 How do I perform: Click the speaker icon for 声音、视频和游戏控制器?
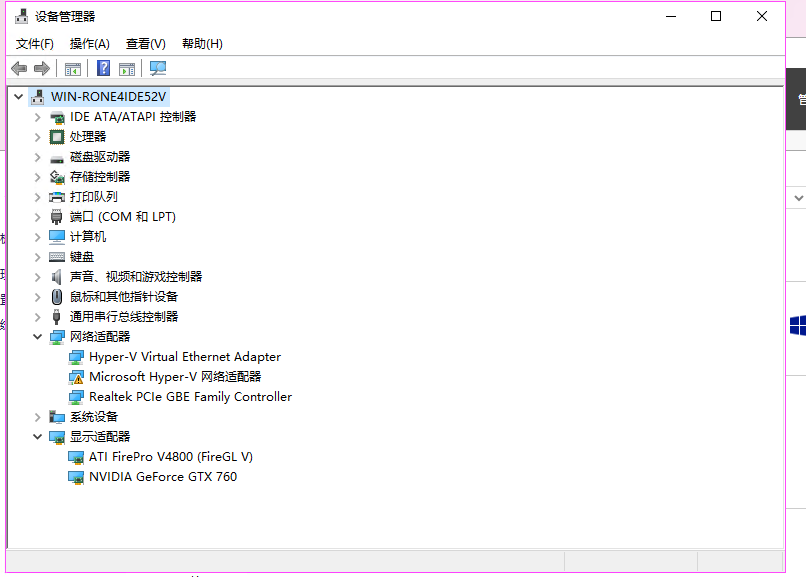pyautogui.click(x=57, y=277)
